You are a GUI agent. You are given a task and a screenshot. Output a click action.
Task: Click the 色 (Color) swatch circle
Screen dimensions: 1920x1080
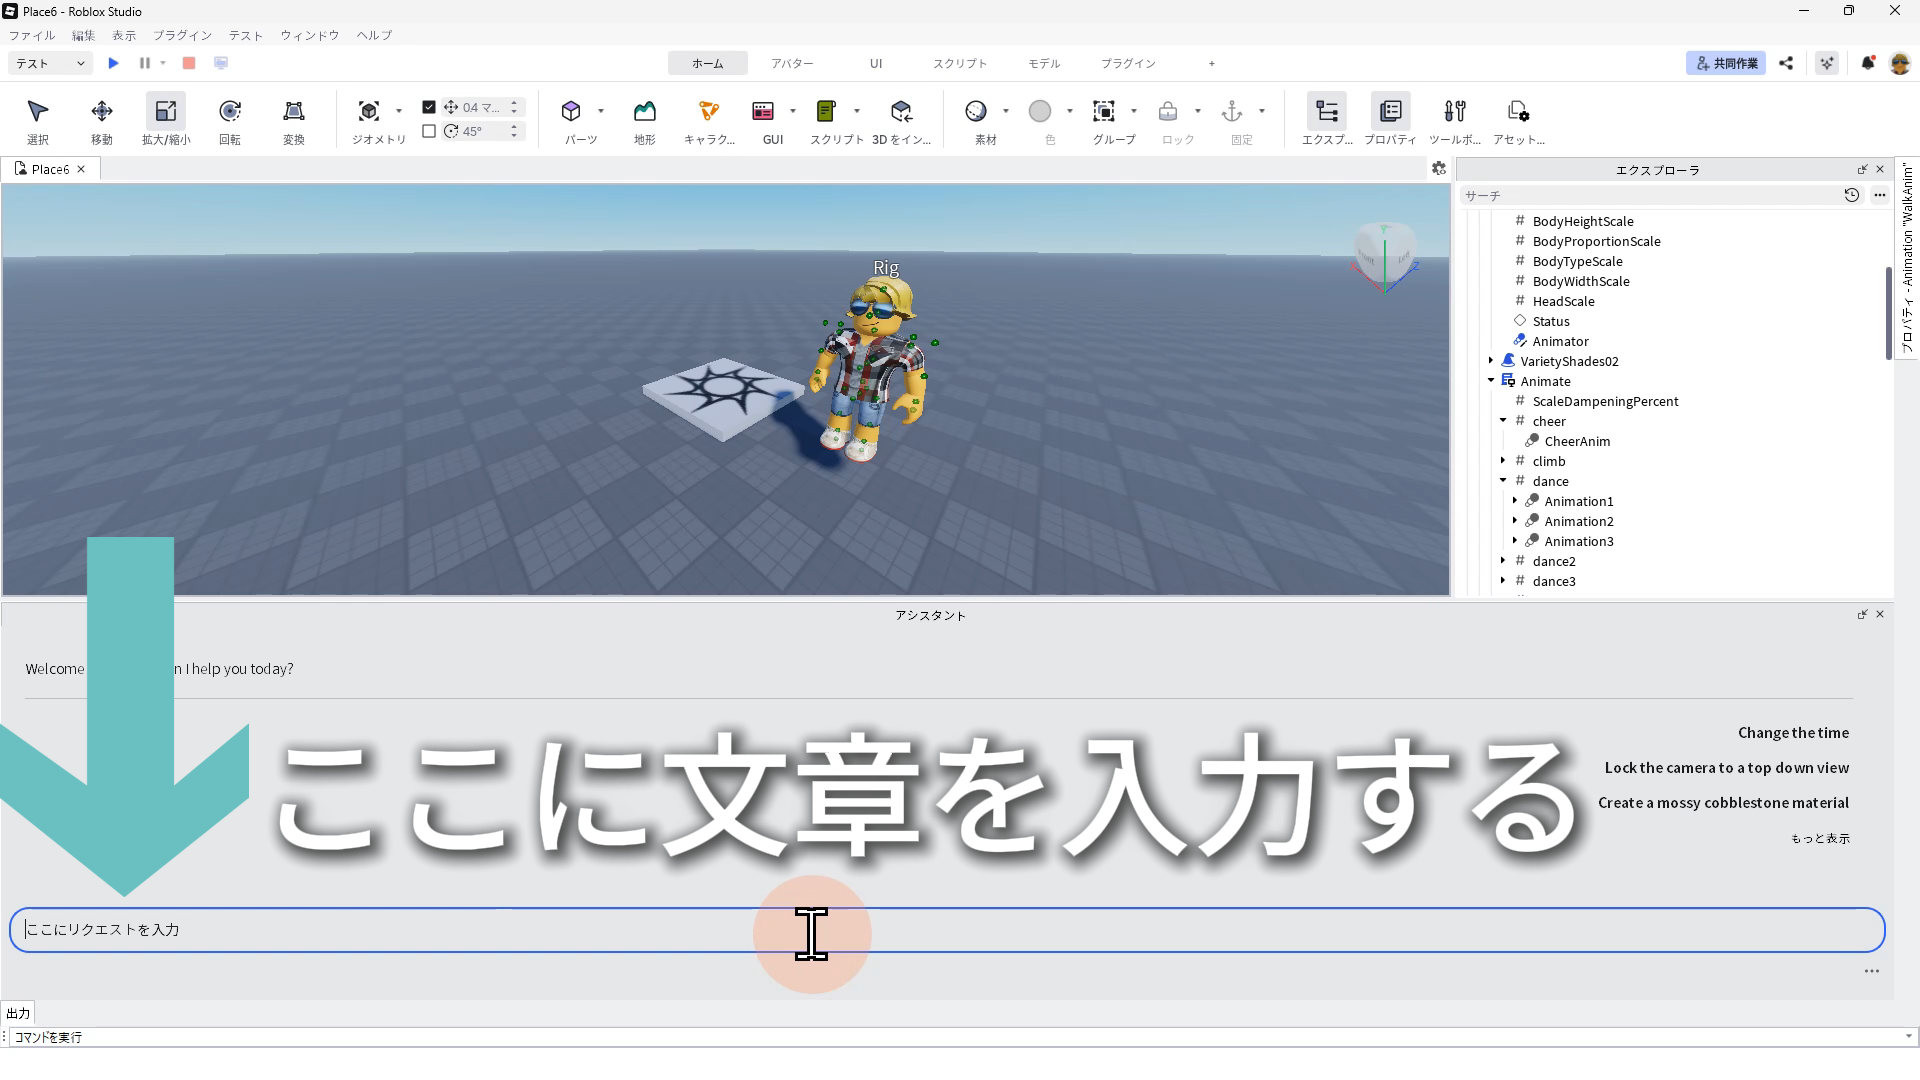point(1040,112)
